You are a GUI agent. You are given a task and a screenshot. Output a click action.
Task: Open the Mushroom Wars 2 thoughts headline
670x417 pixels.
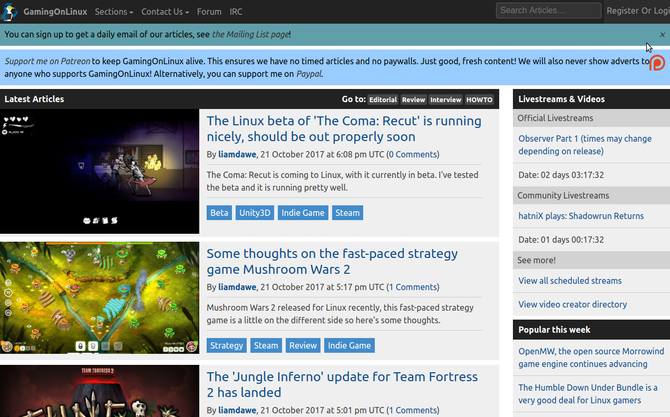(x=332, y=261)
